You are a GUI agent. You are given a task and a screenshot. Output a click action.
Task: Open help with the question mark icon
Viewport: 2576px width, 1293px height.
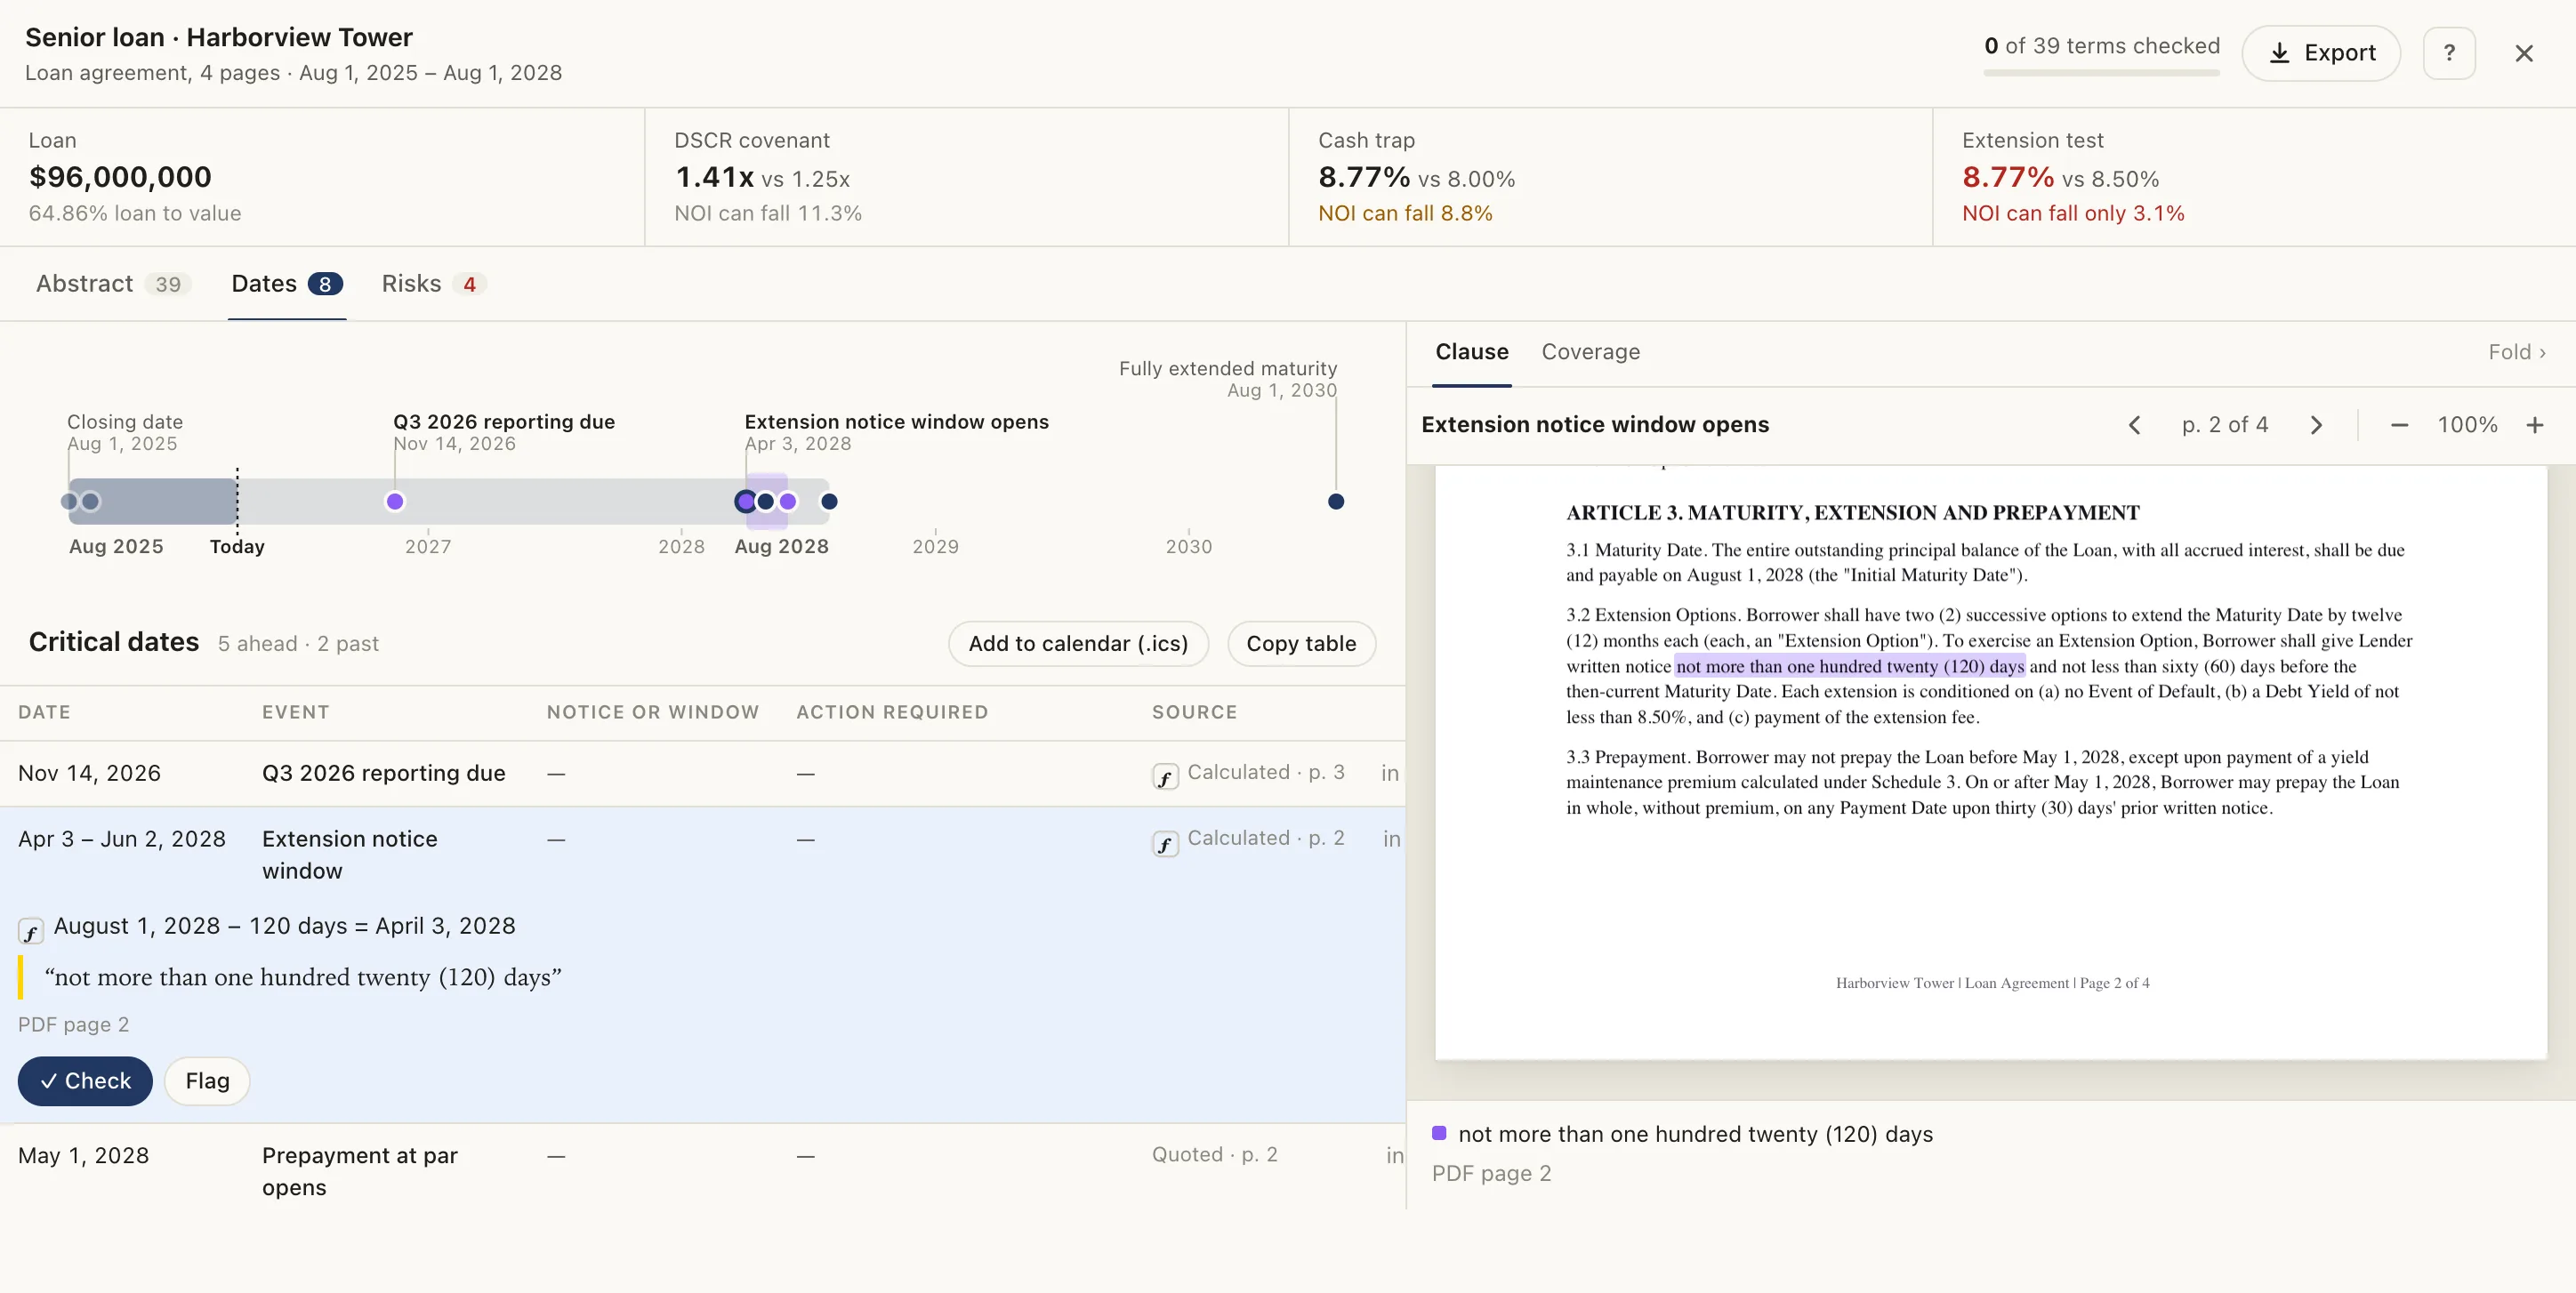pyautogui.click(x=2449, y=53)
